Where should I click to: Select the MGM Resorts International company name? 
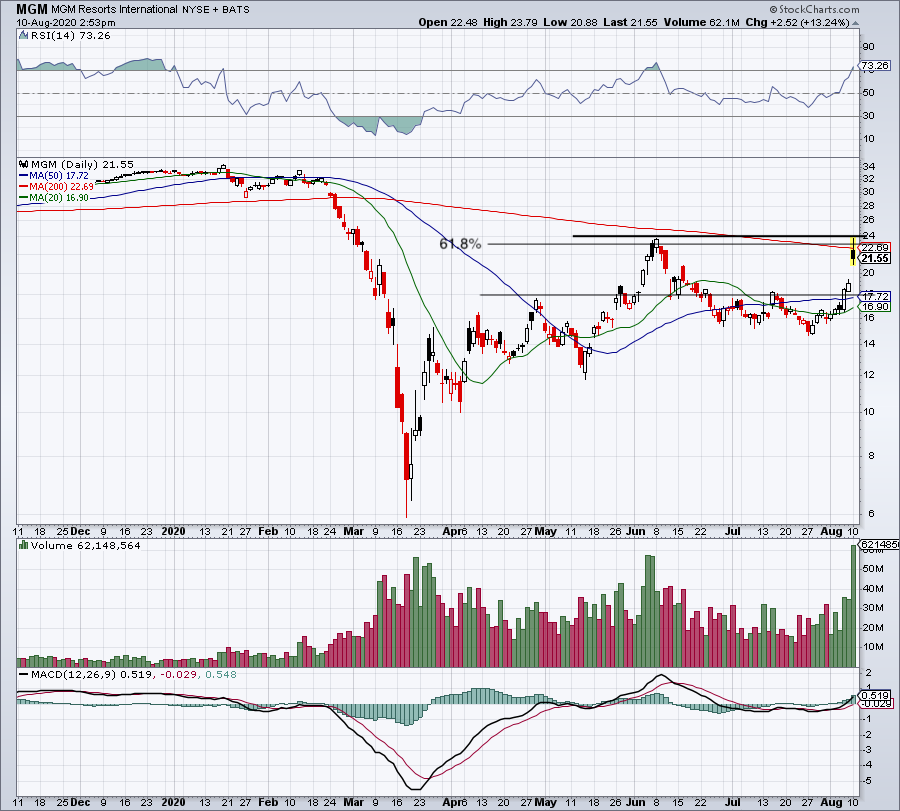115,9
